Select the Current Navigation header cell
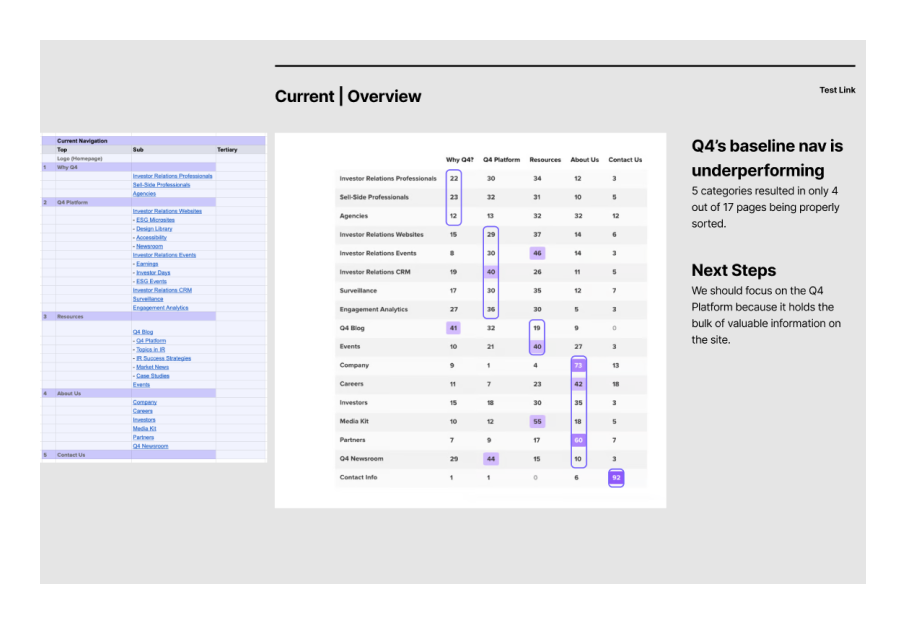The image size is (906, 624). pos(81,141)
